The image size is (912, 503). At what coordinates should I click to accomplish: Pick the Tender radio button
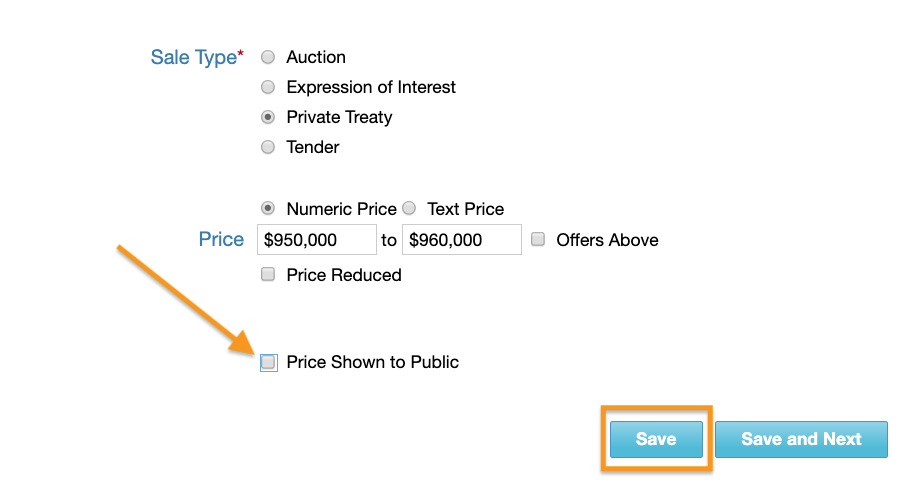point(268,148)
